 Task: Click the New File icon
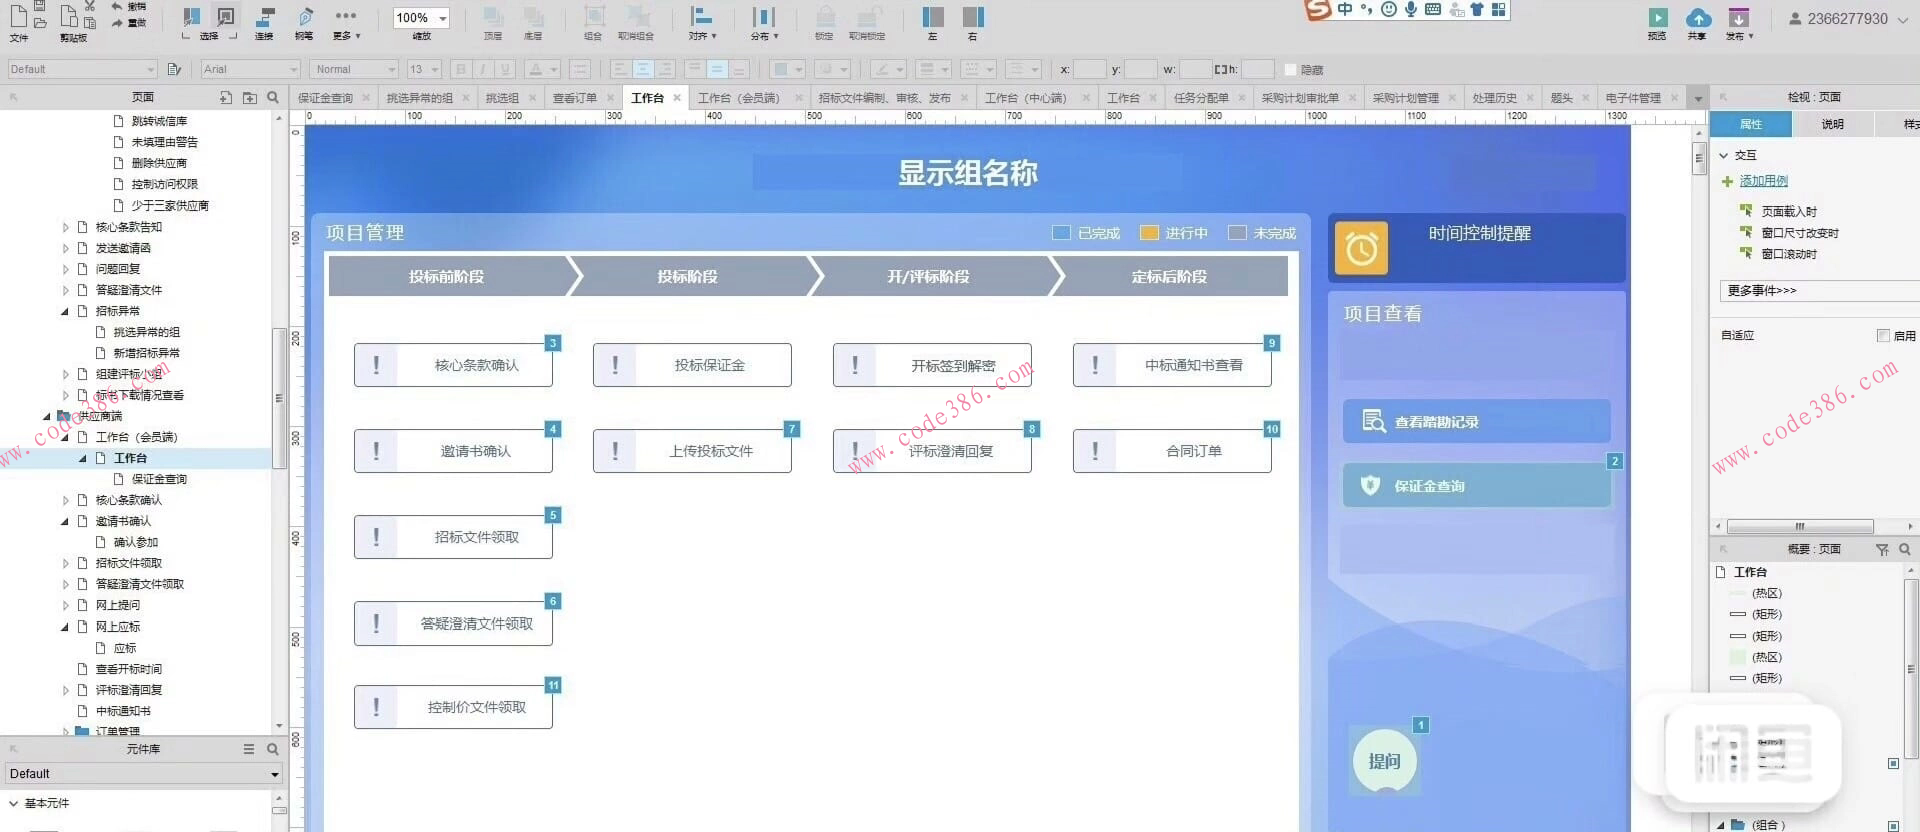18,17
